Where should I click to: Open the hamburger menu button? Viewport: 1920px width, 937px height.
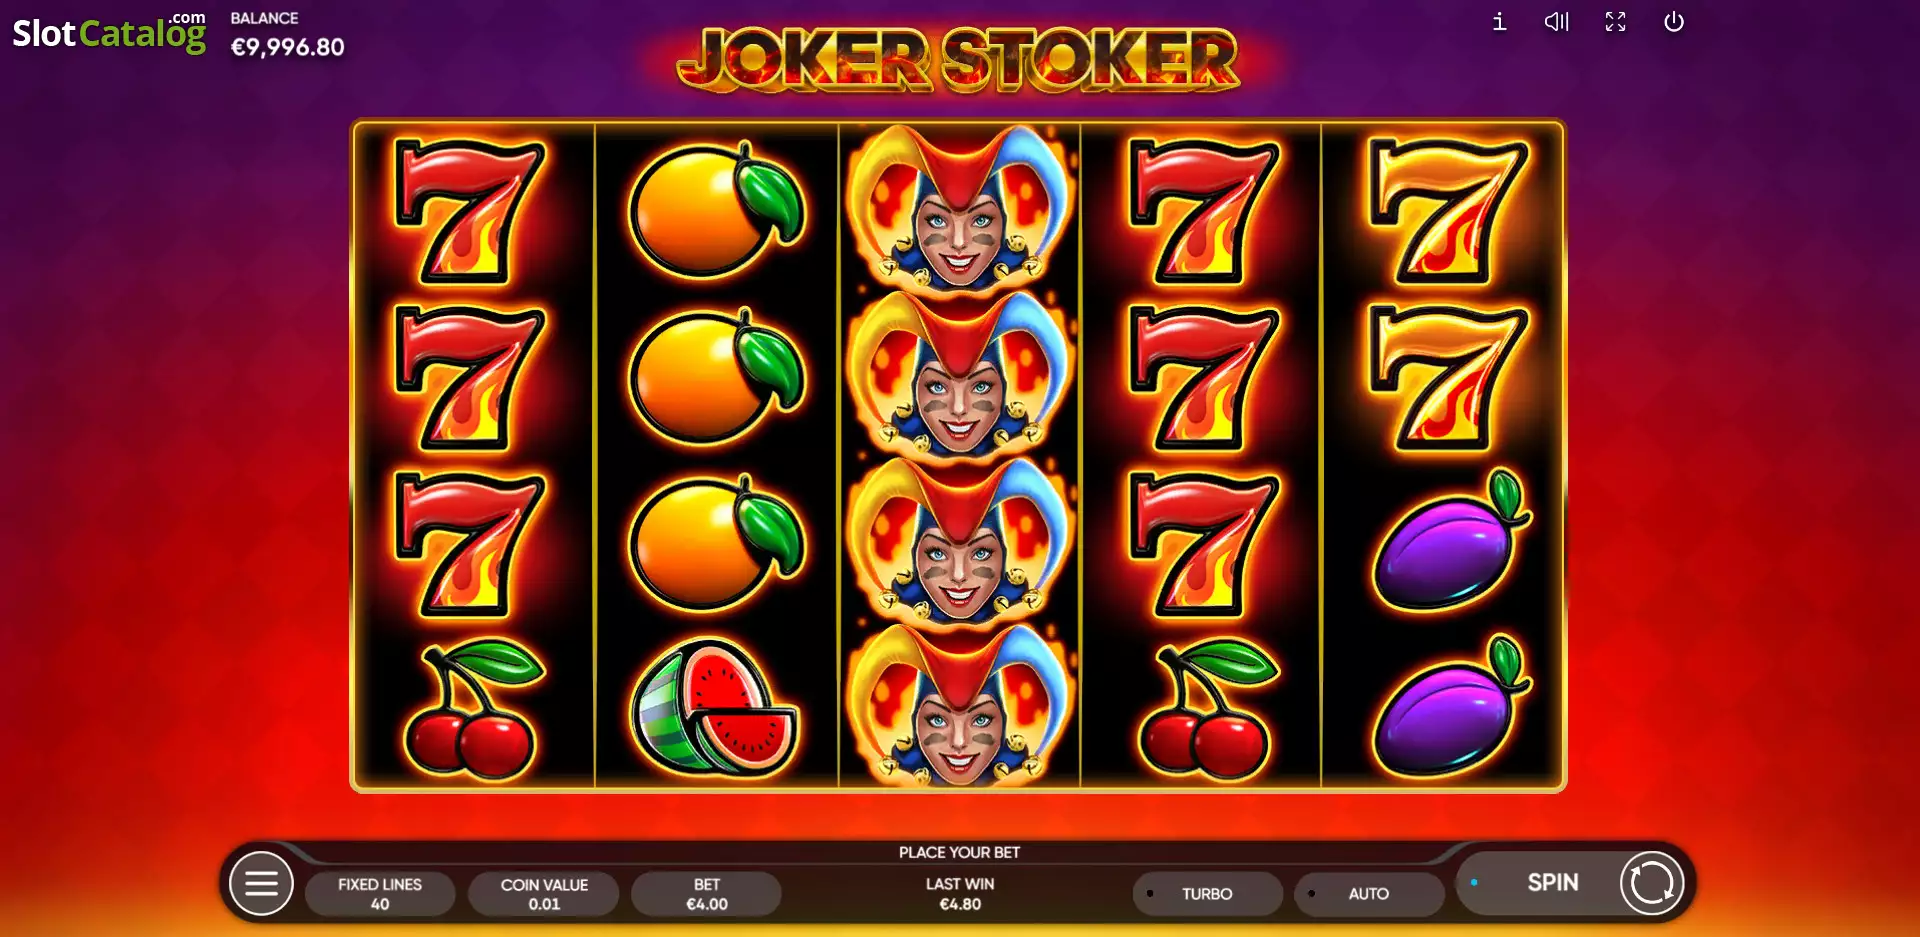261,884
